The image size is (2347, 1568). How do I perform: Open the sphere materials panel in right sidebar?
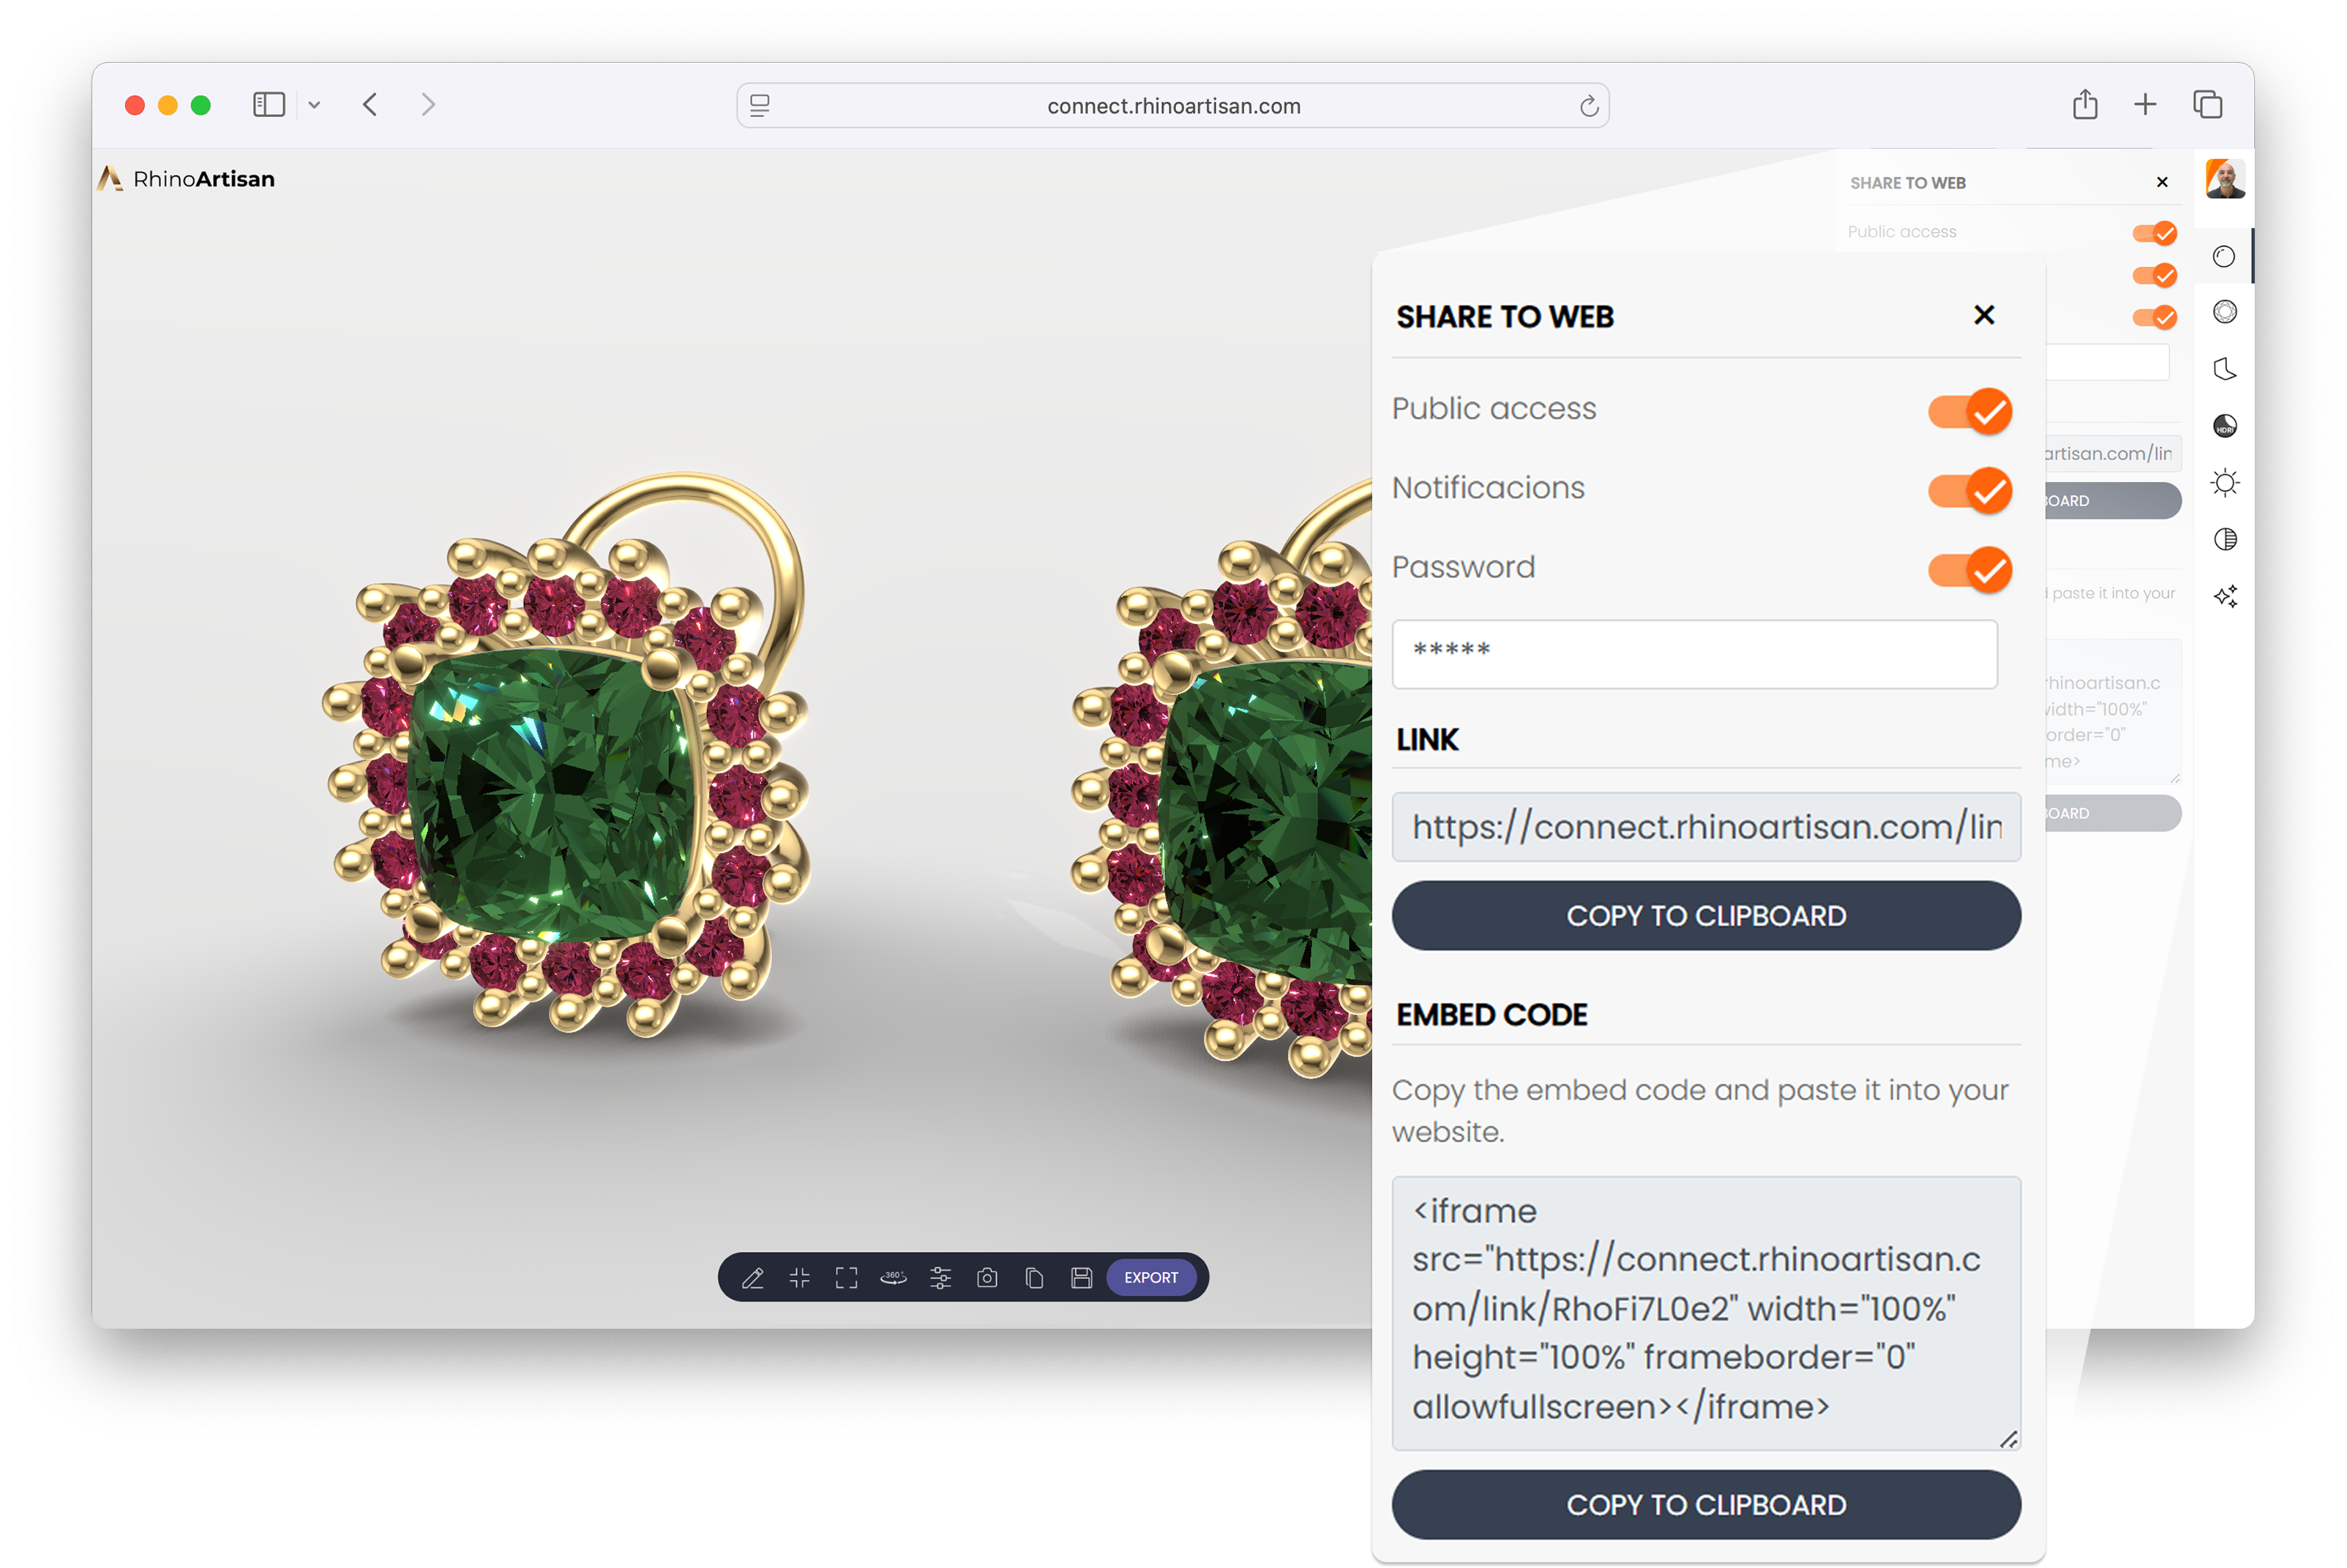tap(2224, 257)
